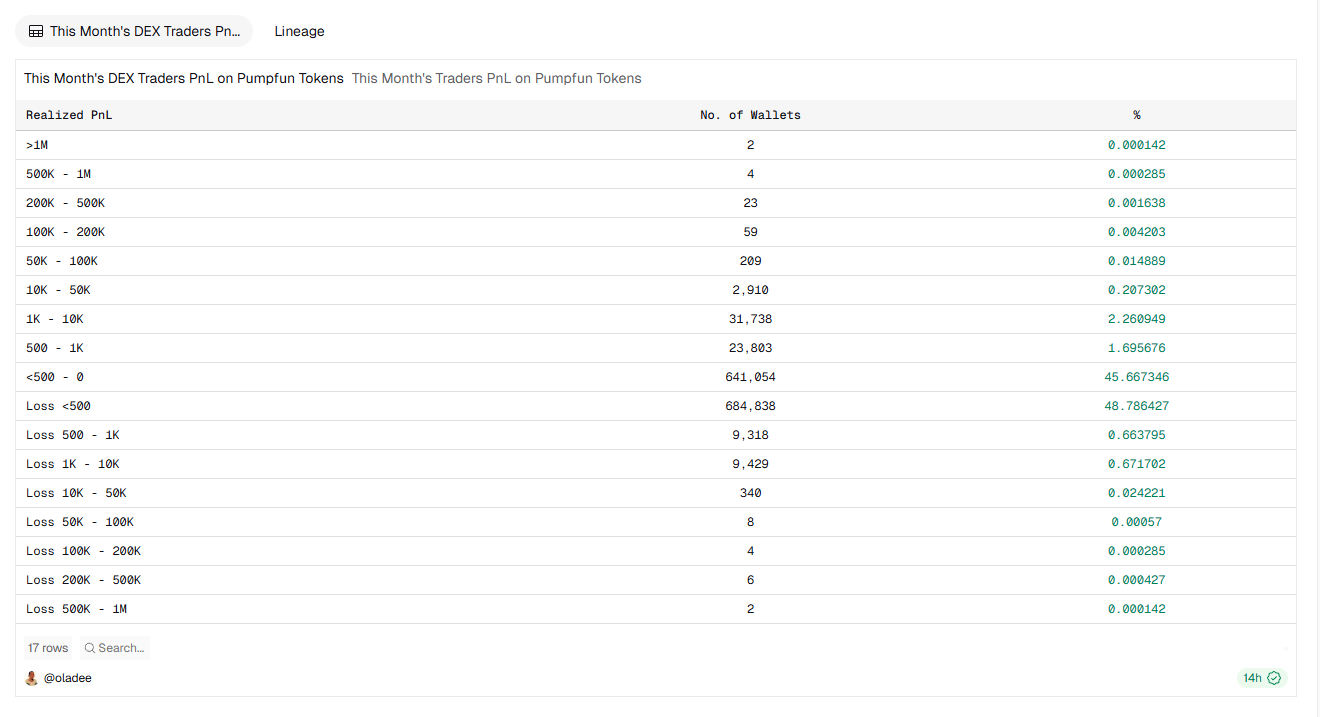
Task: Click the table icon in the query tab
Action: coord(36,31)
